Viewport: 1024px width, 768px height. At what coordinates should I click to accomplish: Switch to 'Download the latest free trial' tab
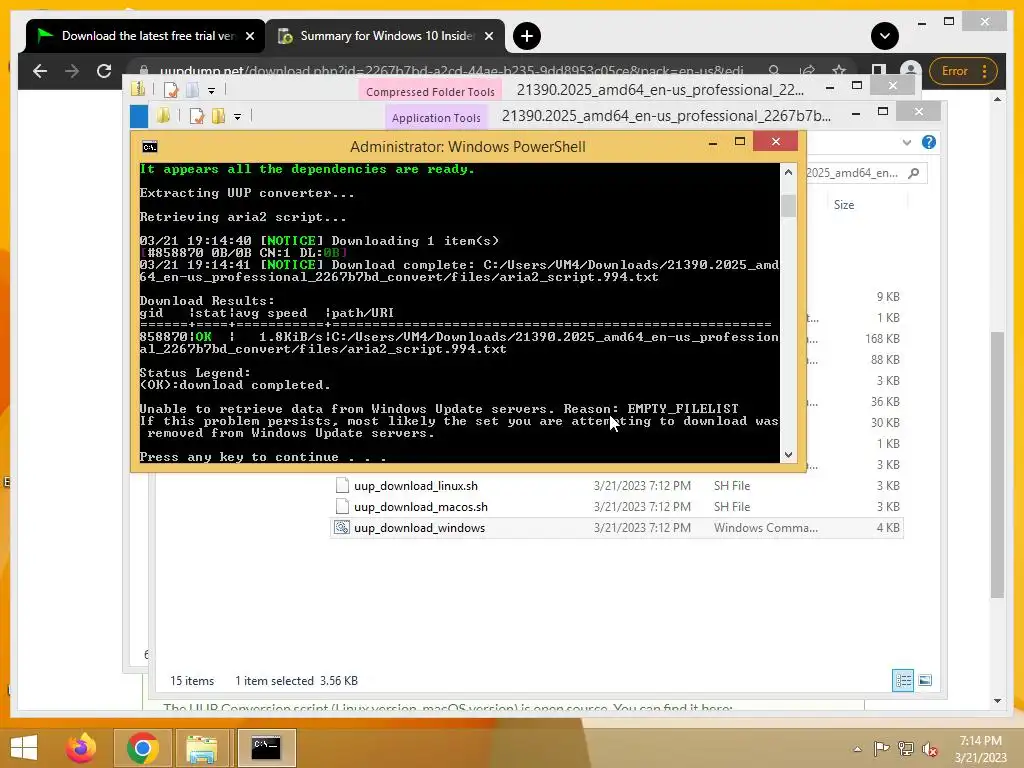[145, 36]
